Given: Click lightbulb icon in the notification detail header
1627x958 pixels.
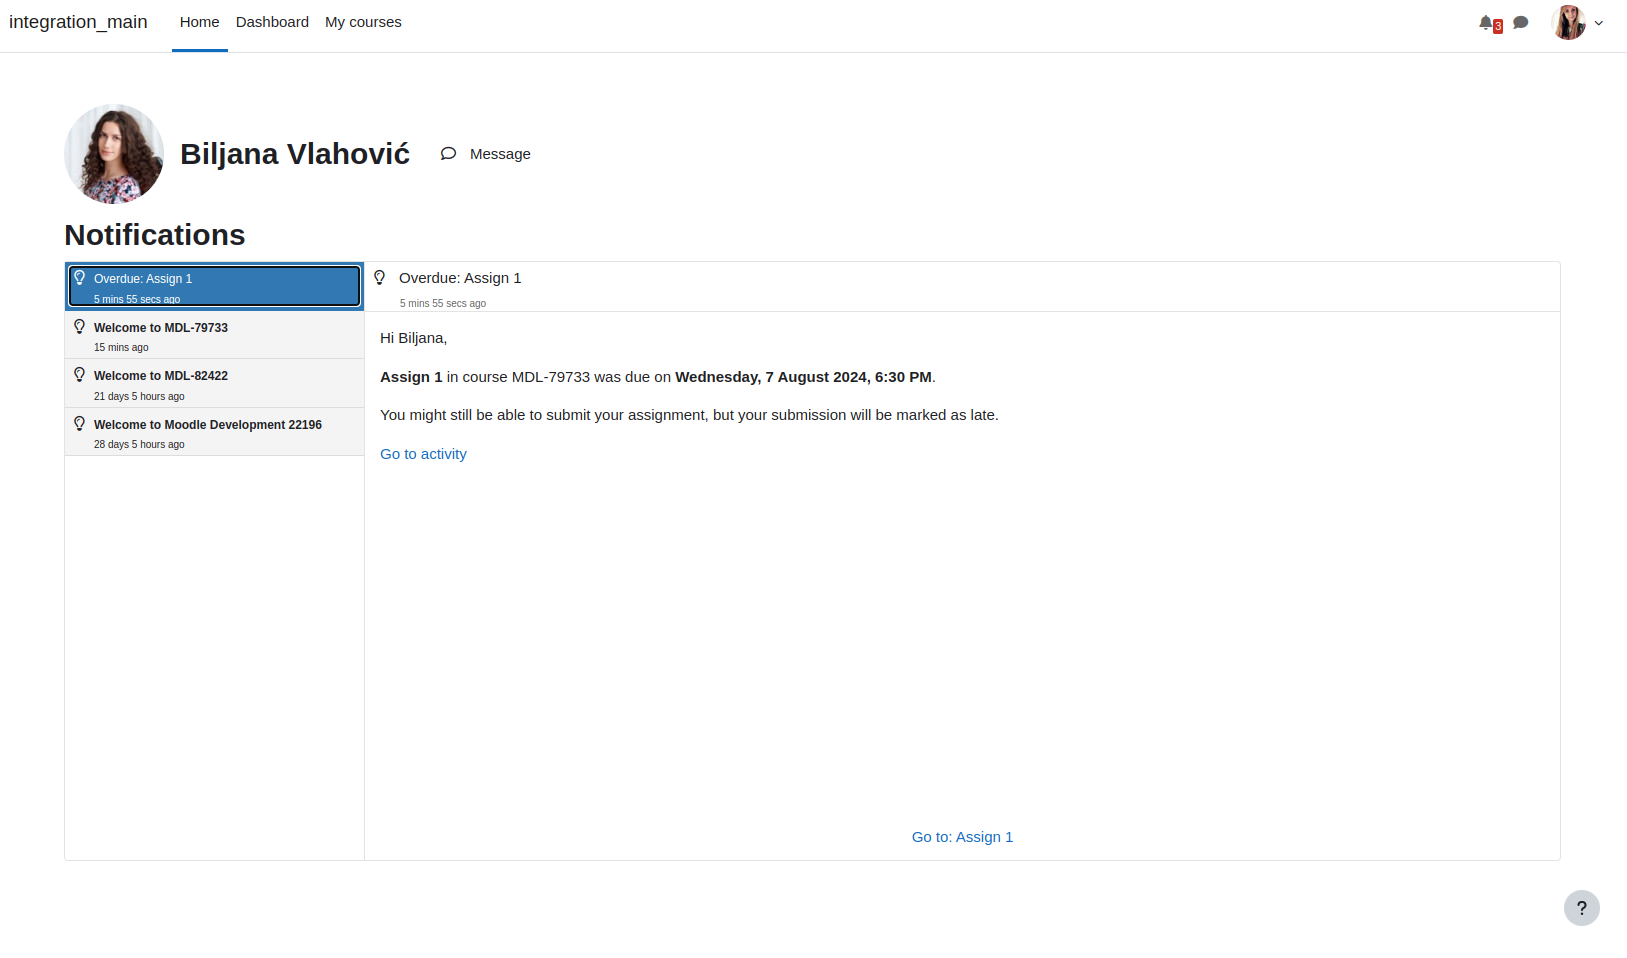Looking at the screenshot, I should coord(380,277).
